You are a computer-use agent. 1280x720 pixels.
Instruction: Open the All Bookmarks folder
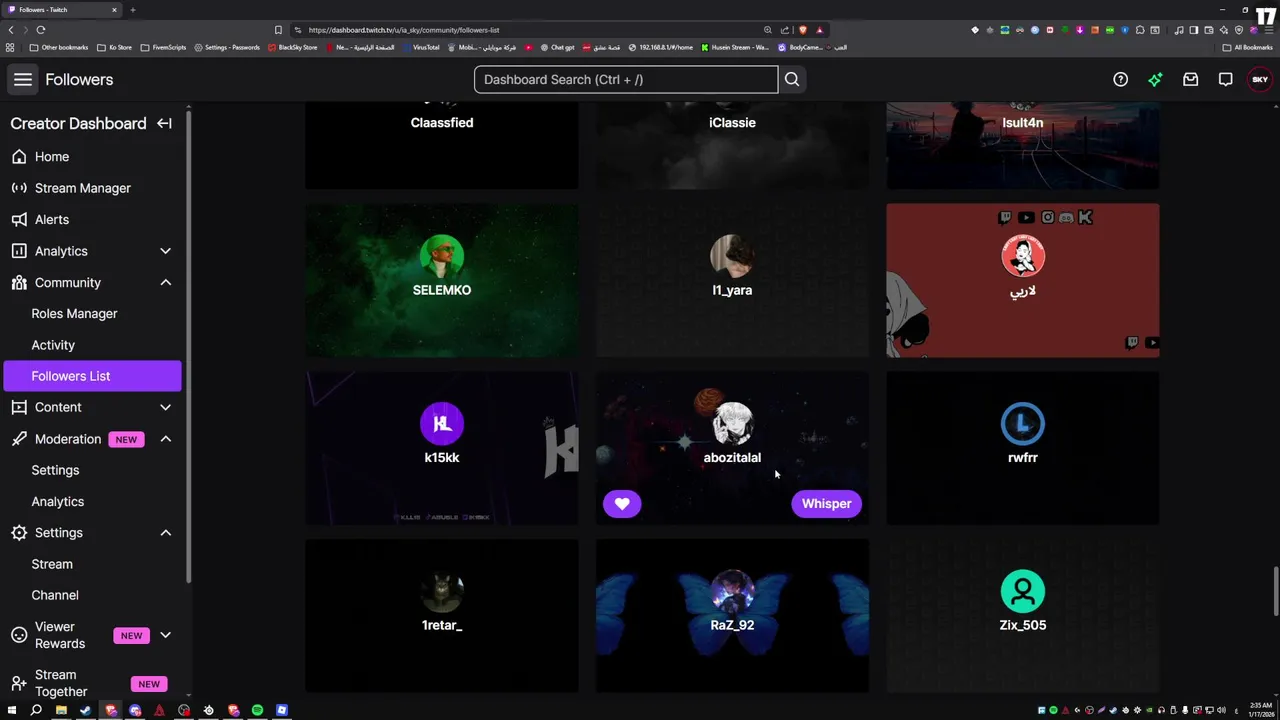pyautogui.click(x=1247, y=47)
